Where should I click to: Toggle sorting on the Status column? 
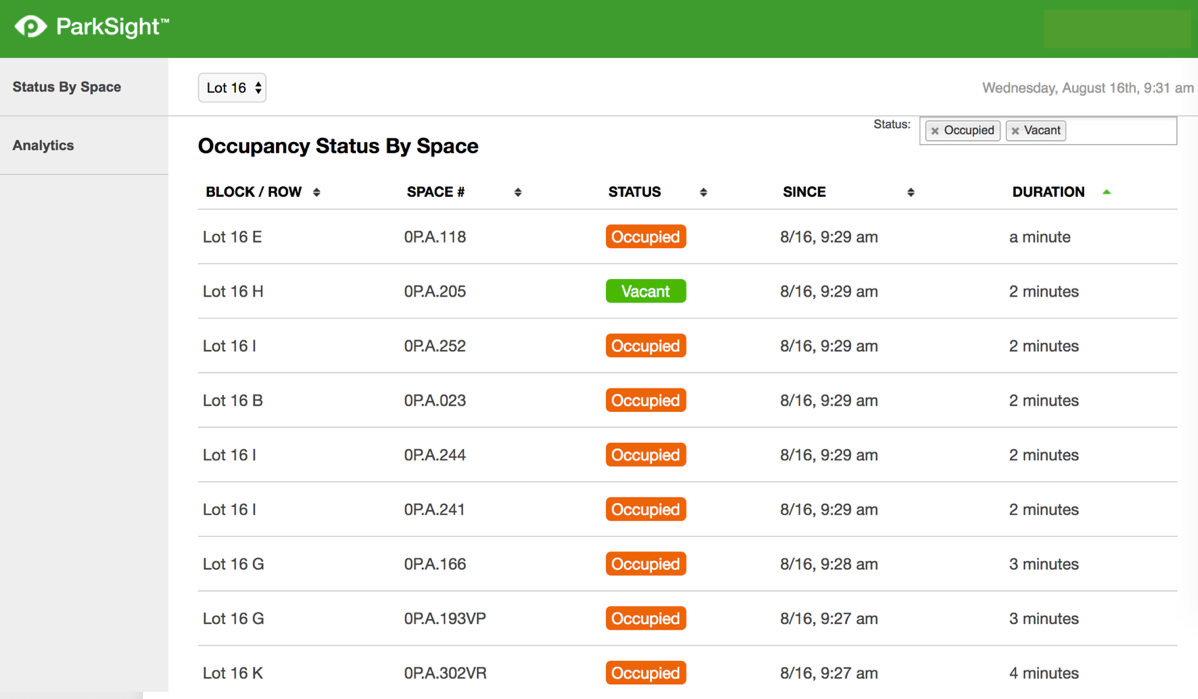(703, 192)
